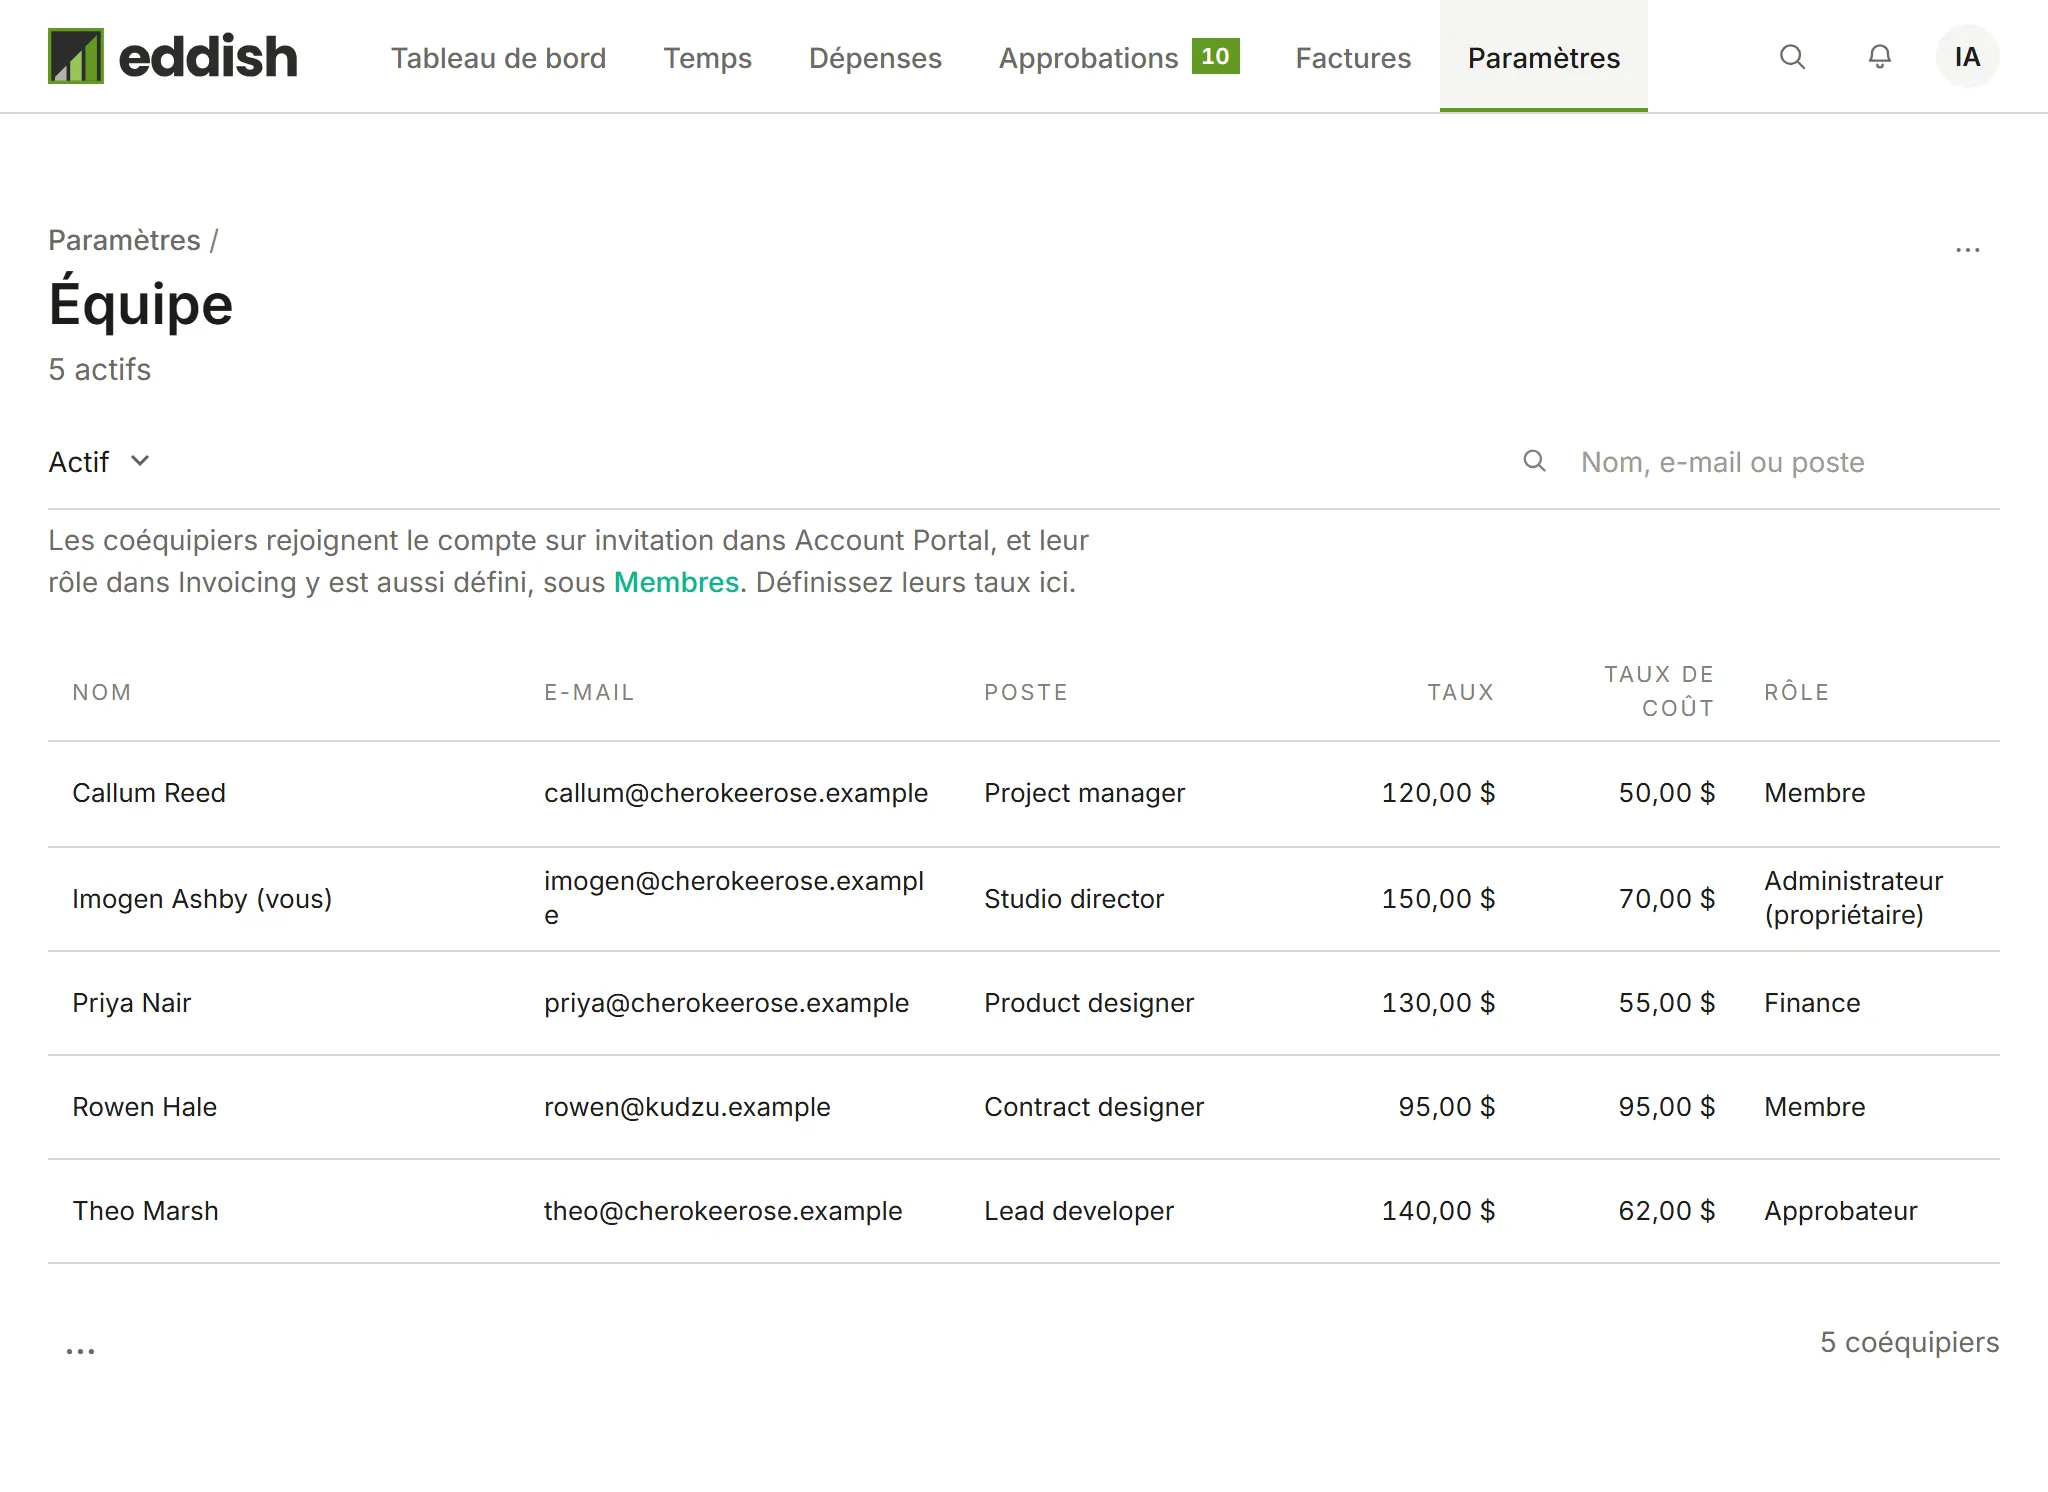The height and width of the screenshot is (1492, 2048).
Task: Click the Lead developer position cell
Action: (x=1079, y=1211)
